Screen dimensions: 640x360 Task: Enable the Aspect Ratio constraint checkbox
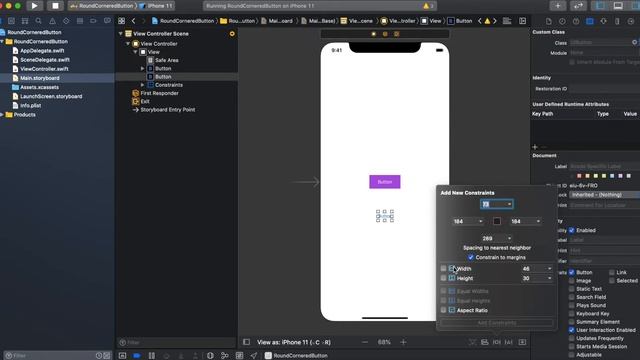click(443, 310)
